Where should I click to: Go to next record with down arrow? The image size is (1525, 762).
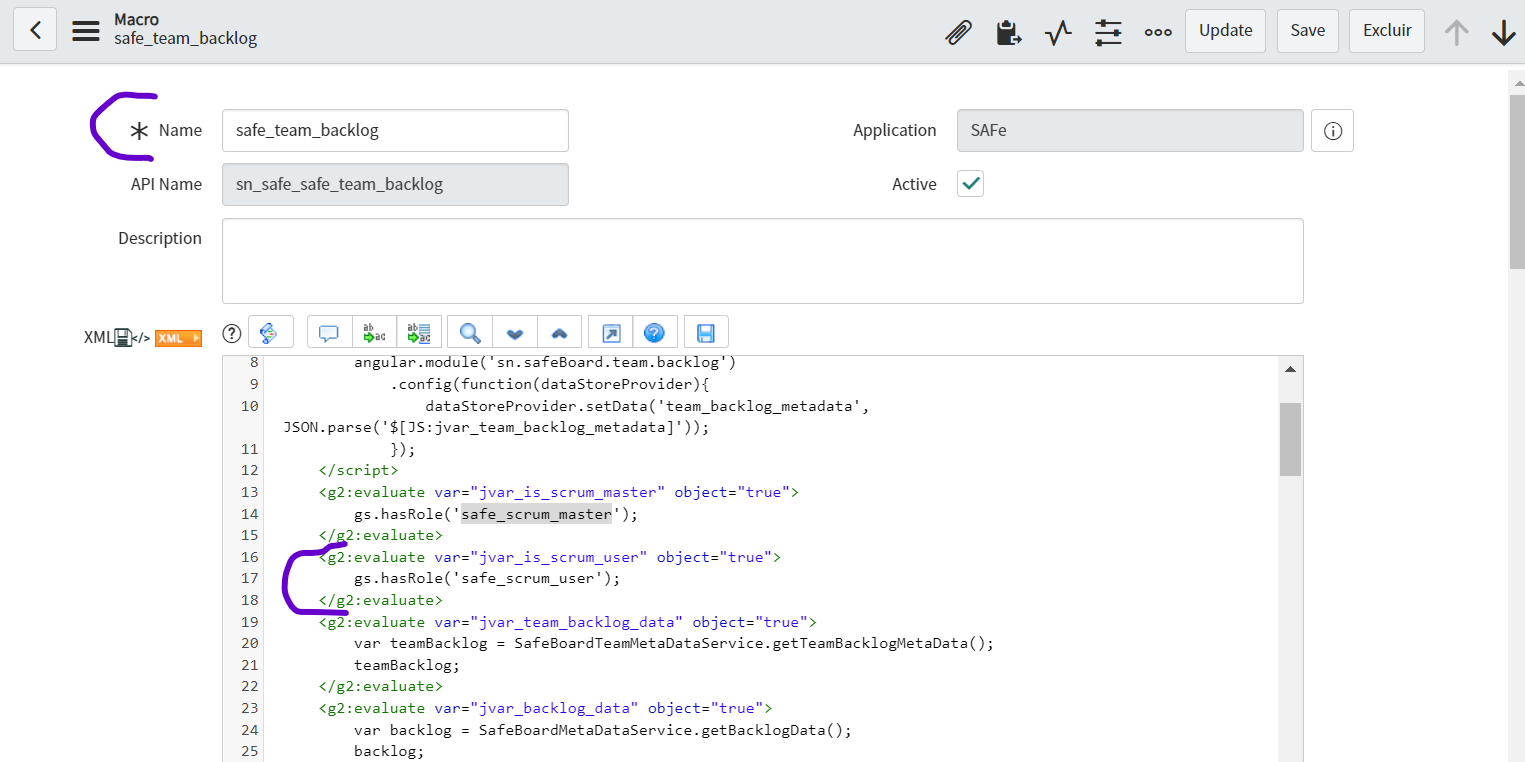(1503, 32)
